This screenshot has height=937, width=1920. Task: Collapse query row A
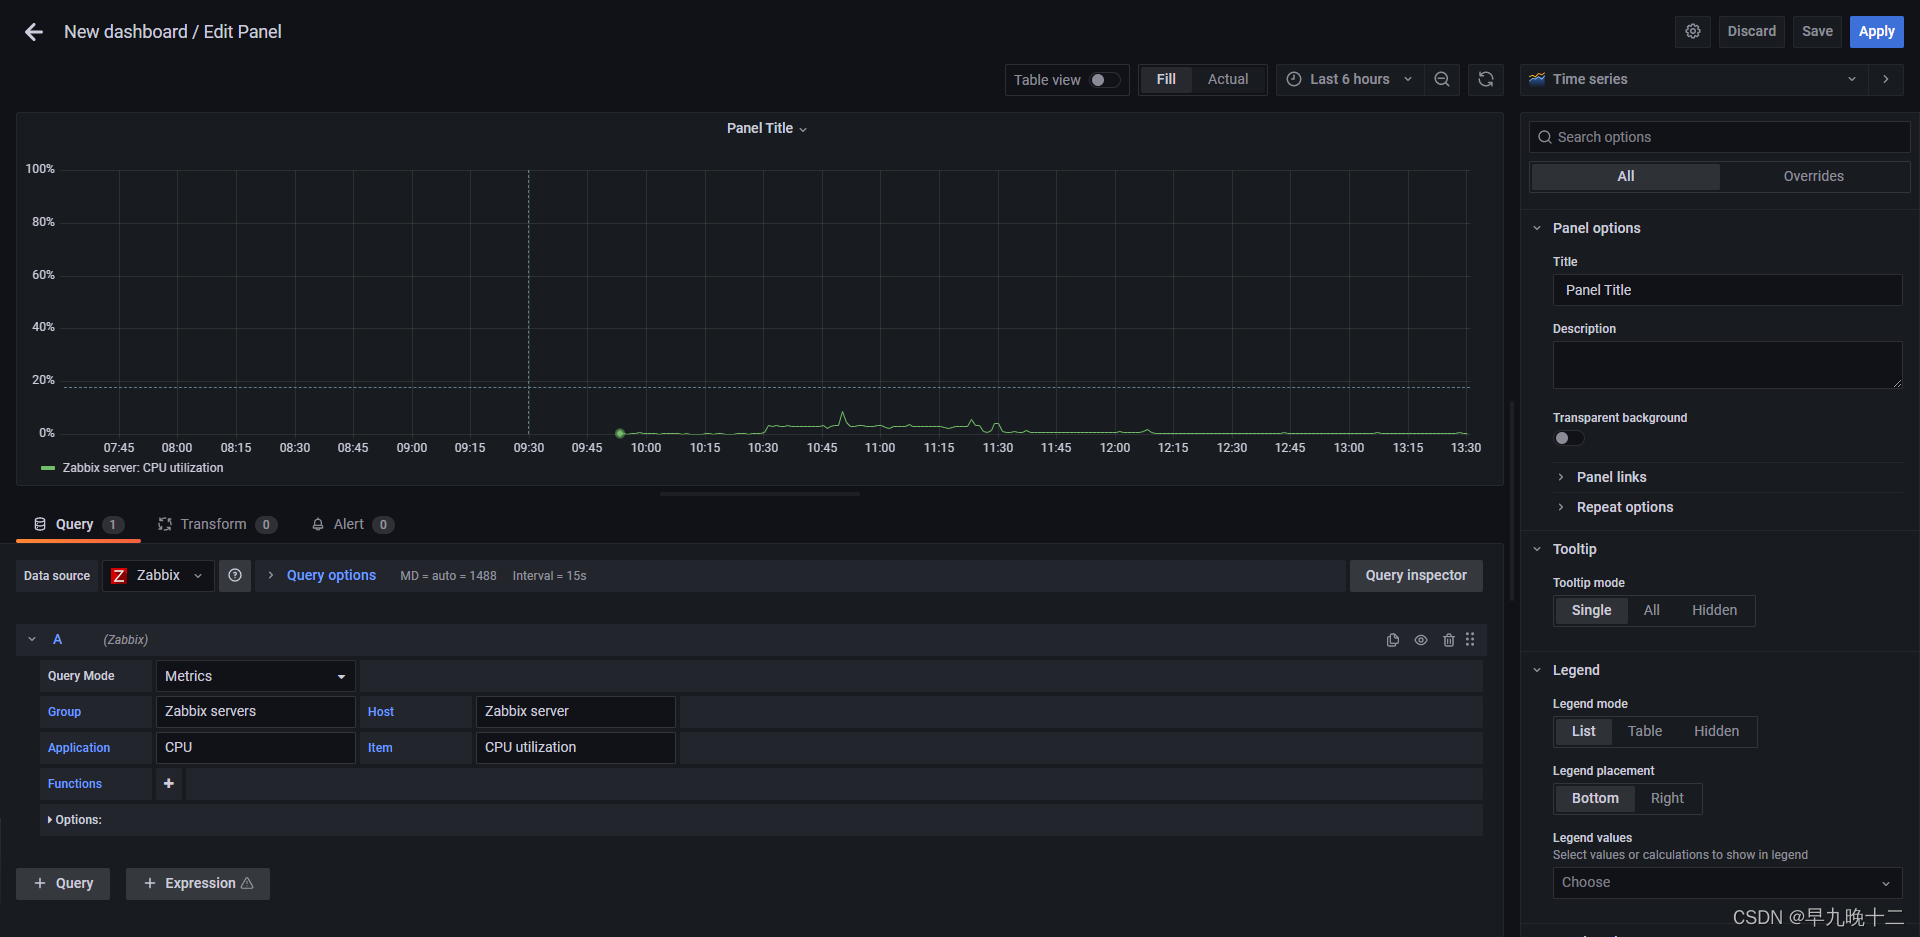click(32, 639)
